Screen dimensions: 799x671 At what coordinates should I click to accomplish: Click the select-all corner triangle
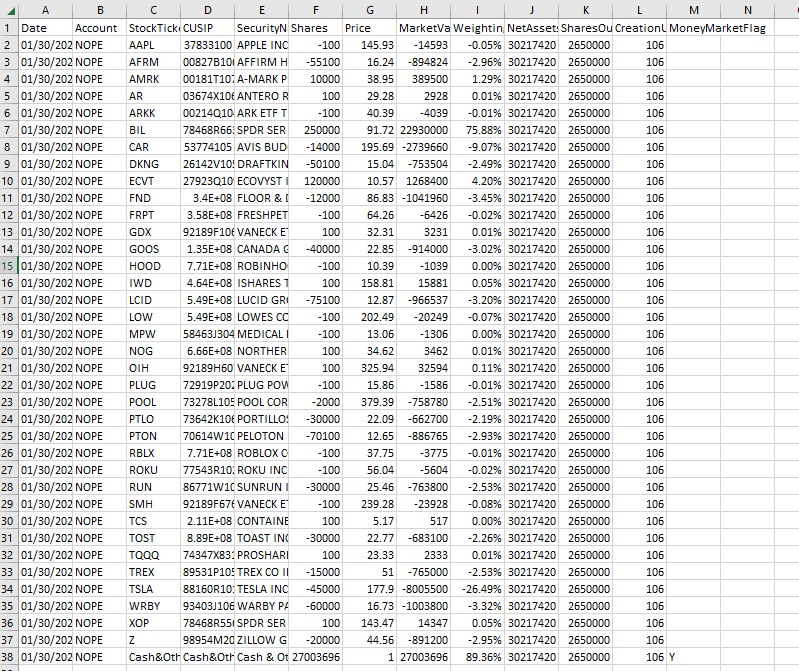[9, 10]
